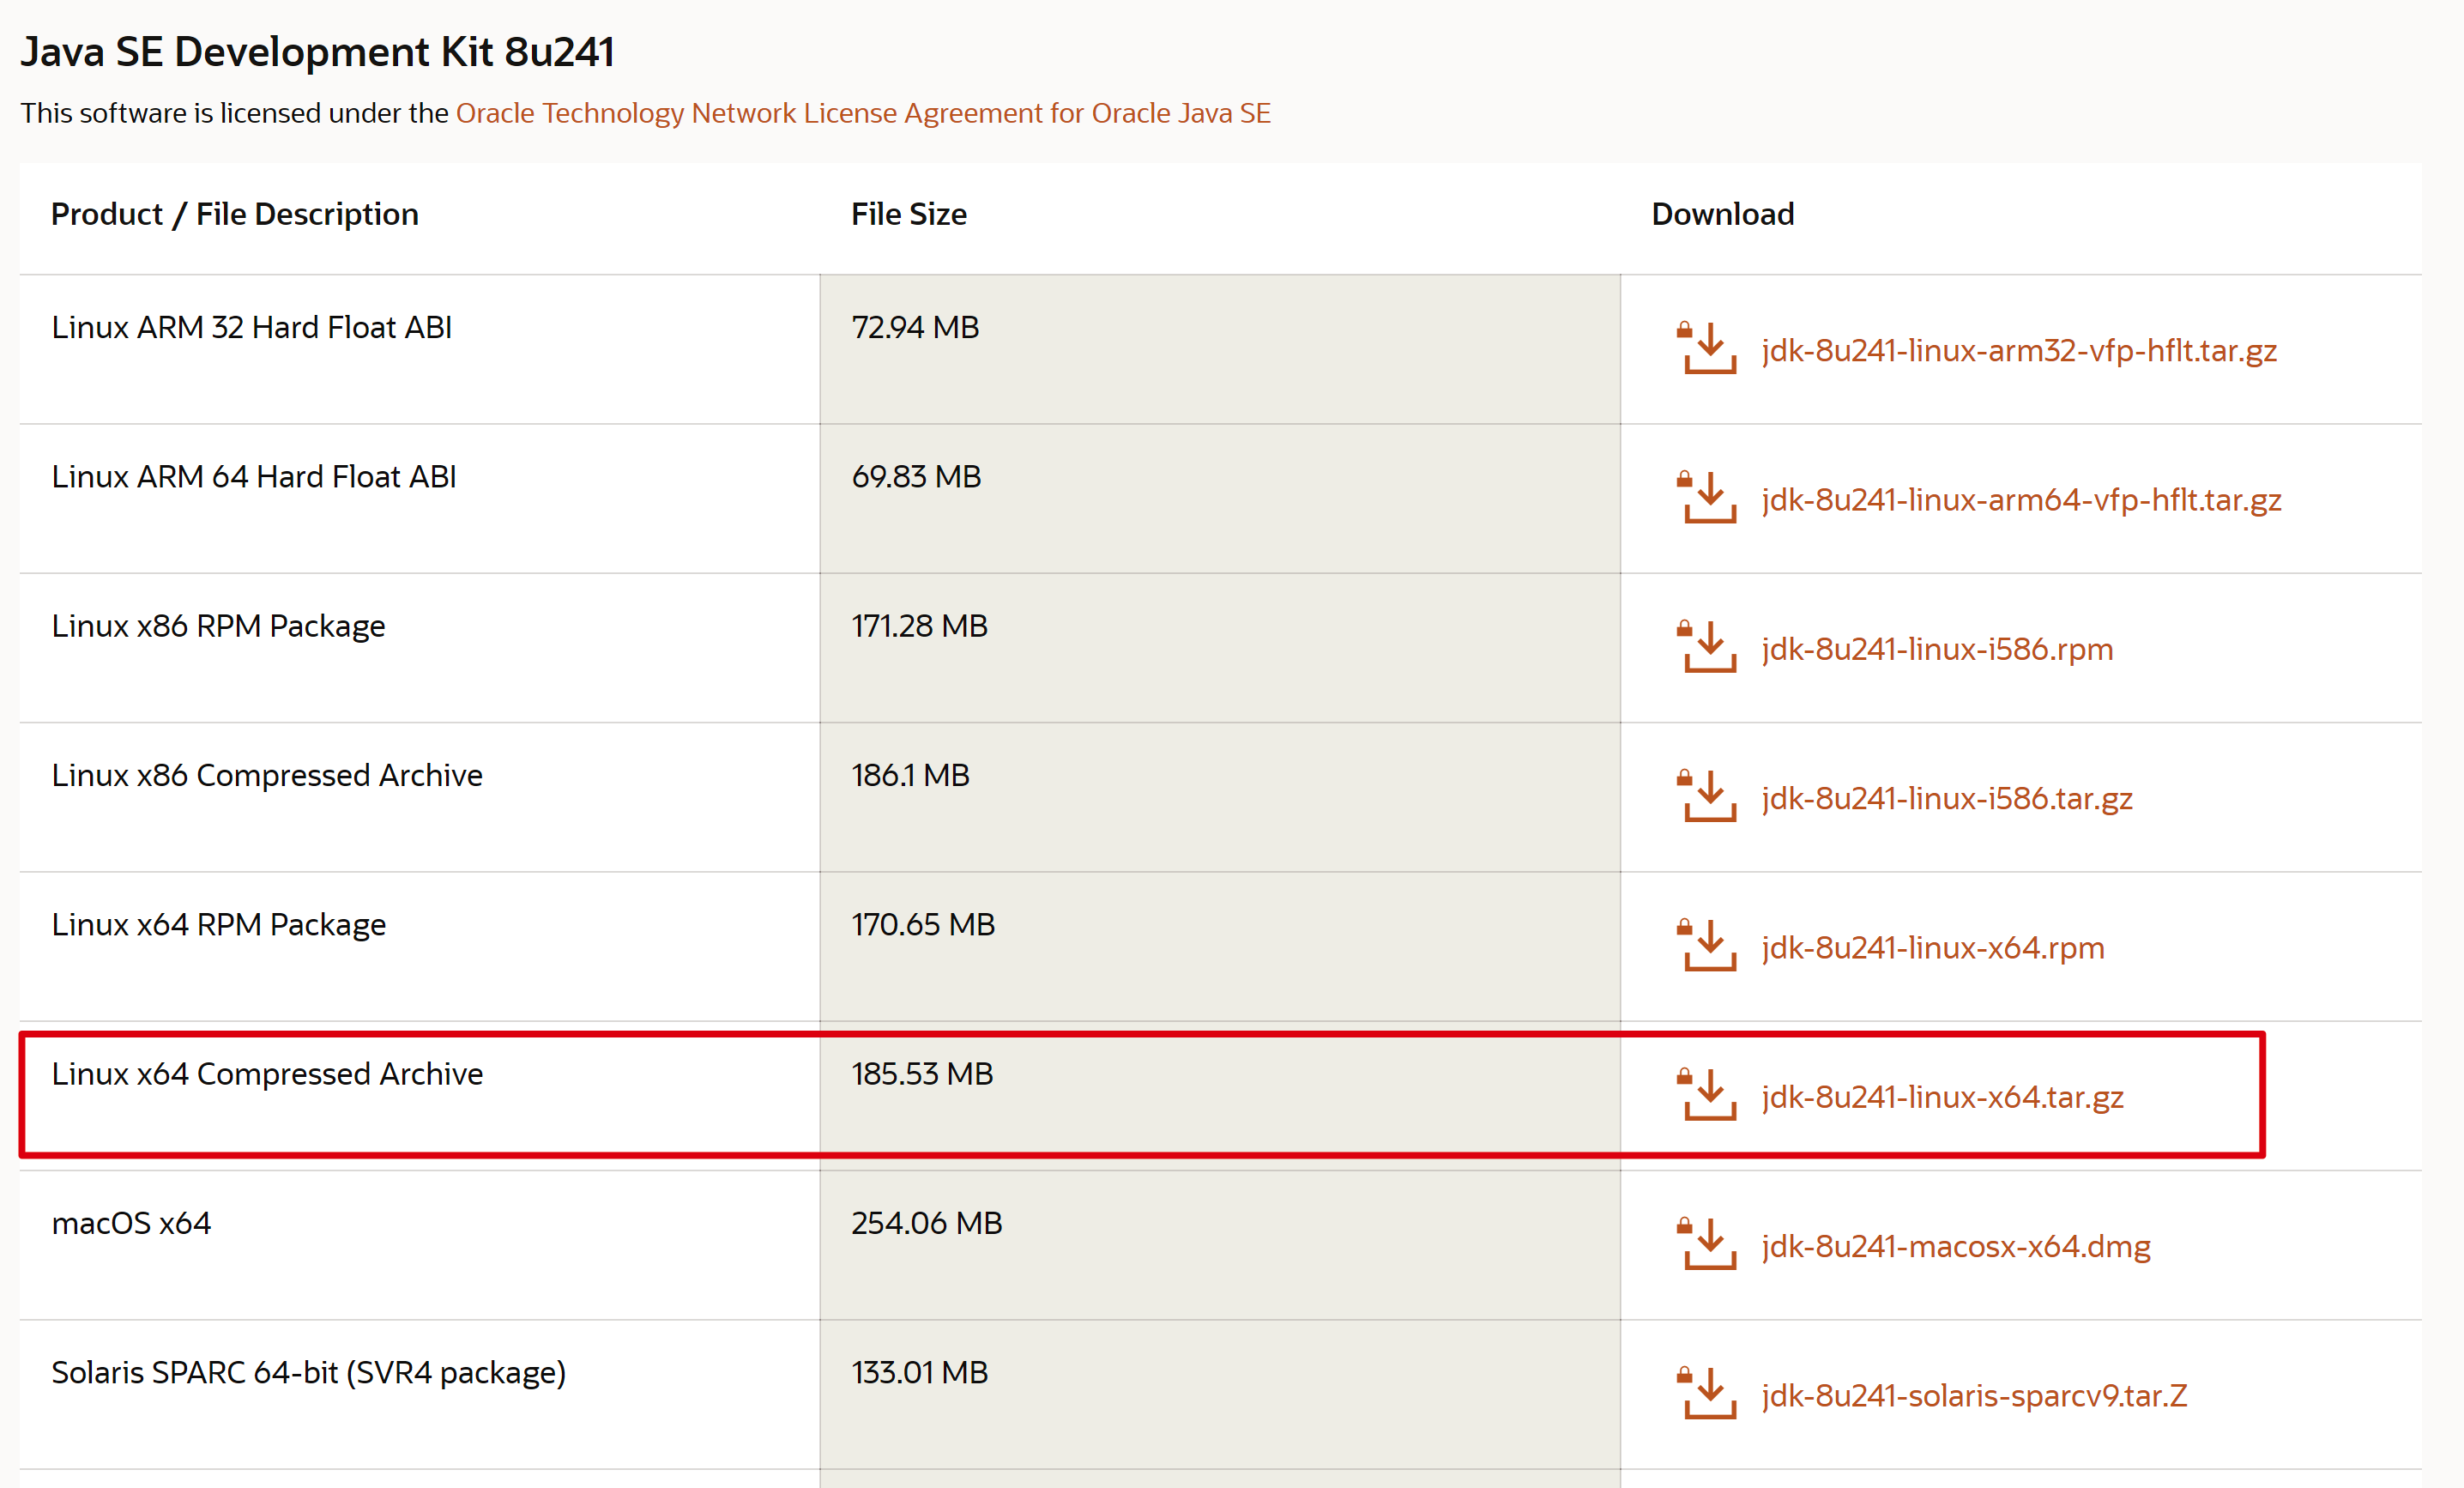
Task: Open the jdk-8u241-linux-i586.tar.gz link
Action: point(1946,798)
